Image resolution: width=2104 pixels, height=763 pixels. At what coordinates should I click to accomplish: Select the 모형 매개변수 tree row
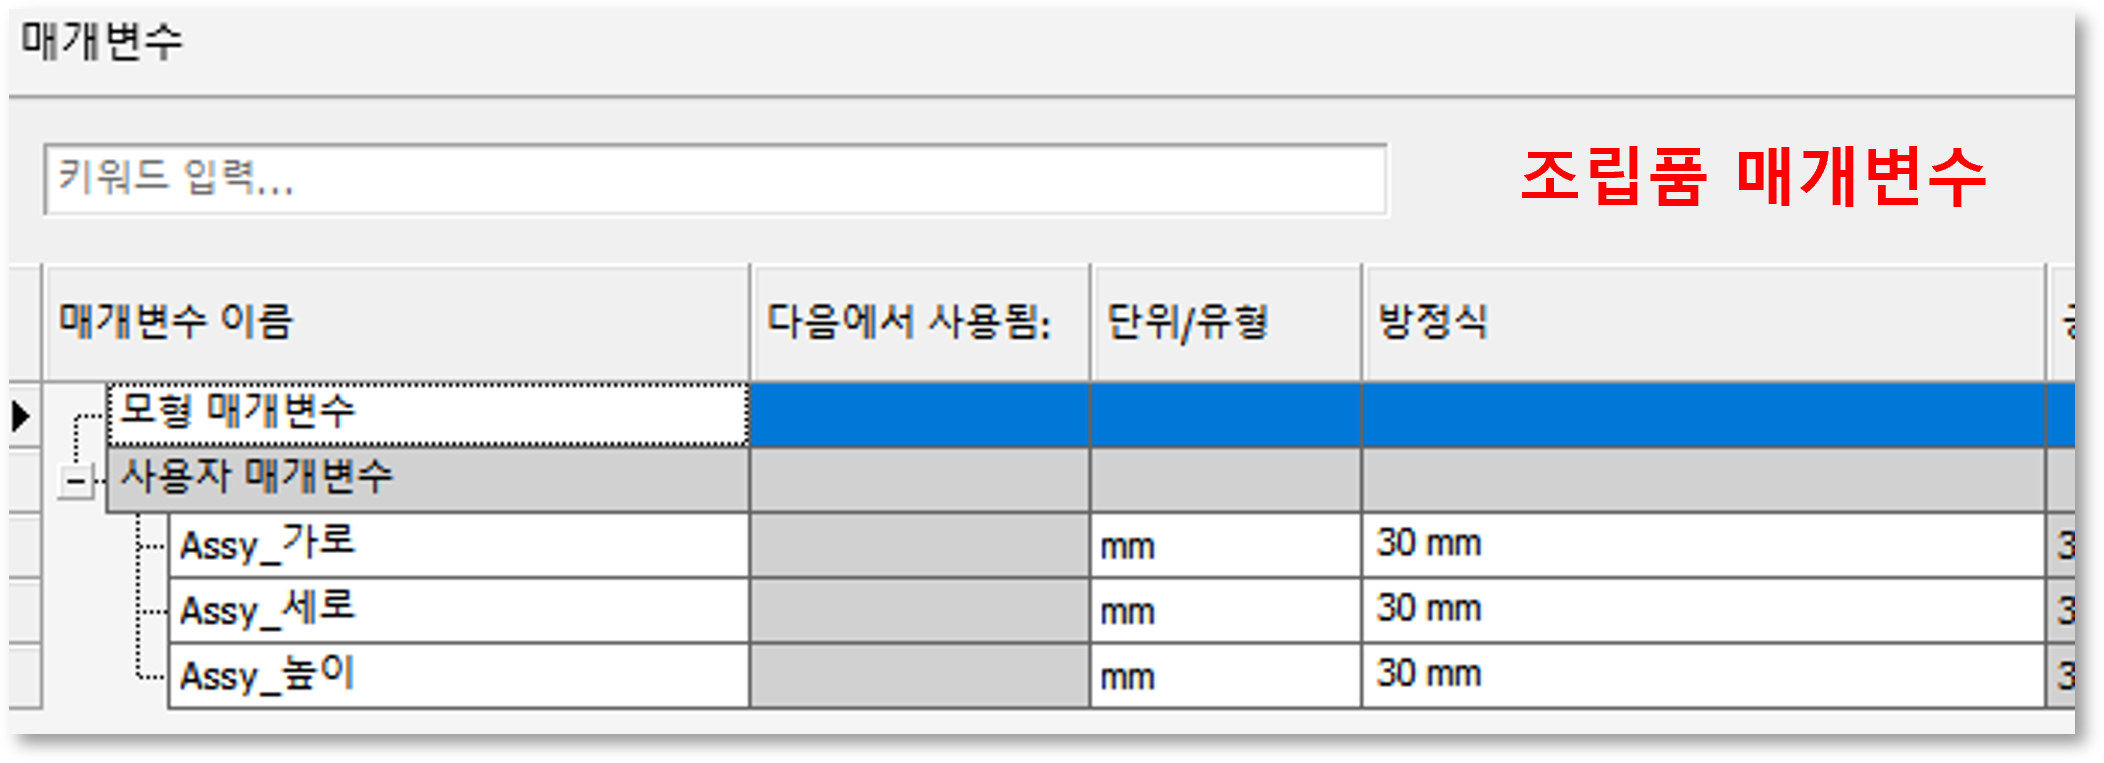pyautogui.click(x=426, y=413)
